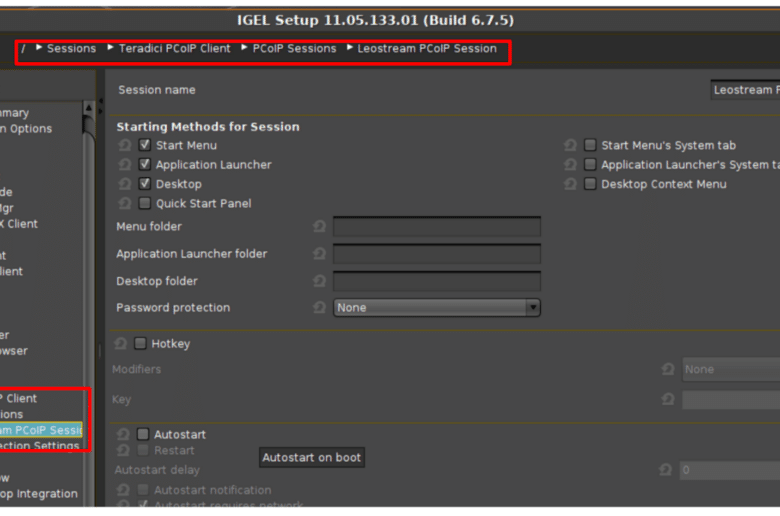
Task: Click the Key input field
Action: (731, 400)
